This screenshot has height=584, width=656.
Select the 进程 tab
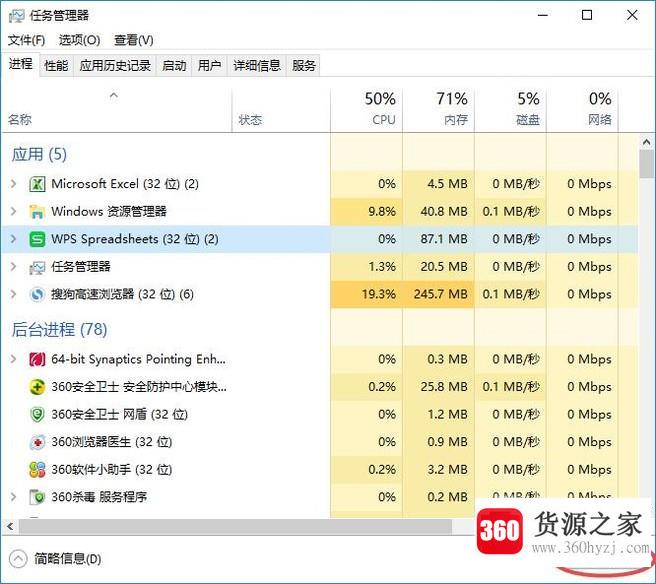click(20, 64)
